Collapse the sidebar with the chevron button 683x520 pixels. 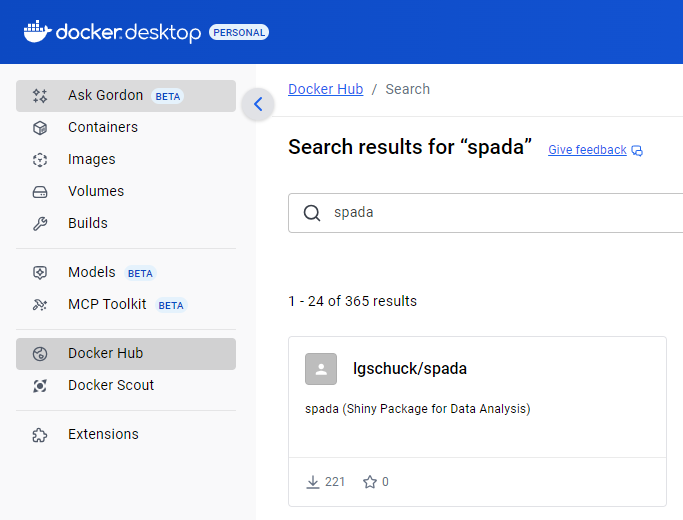[x=258, y=104]
